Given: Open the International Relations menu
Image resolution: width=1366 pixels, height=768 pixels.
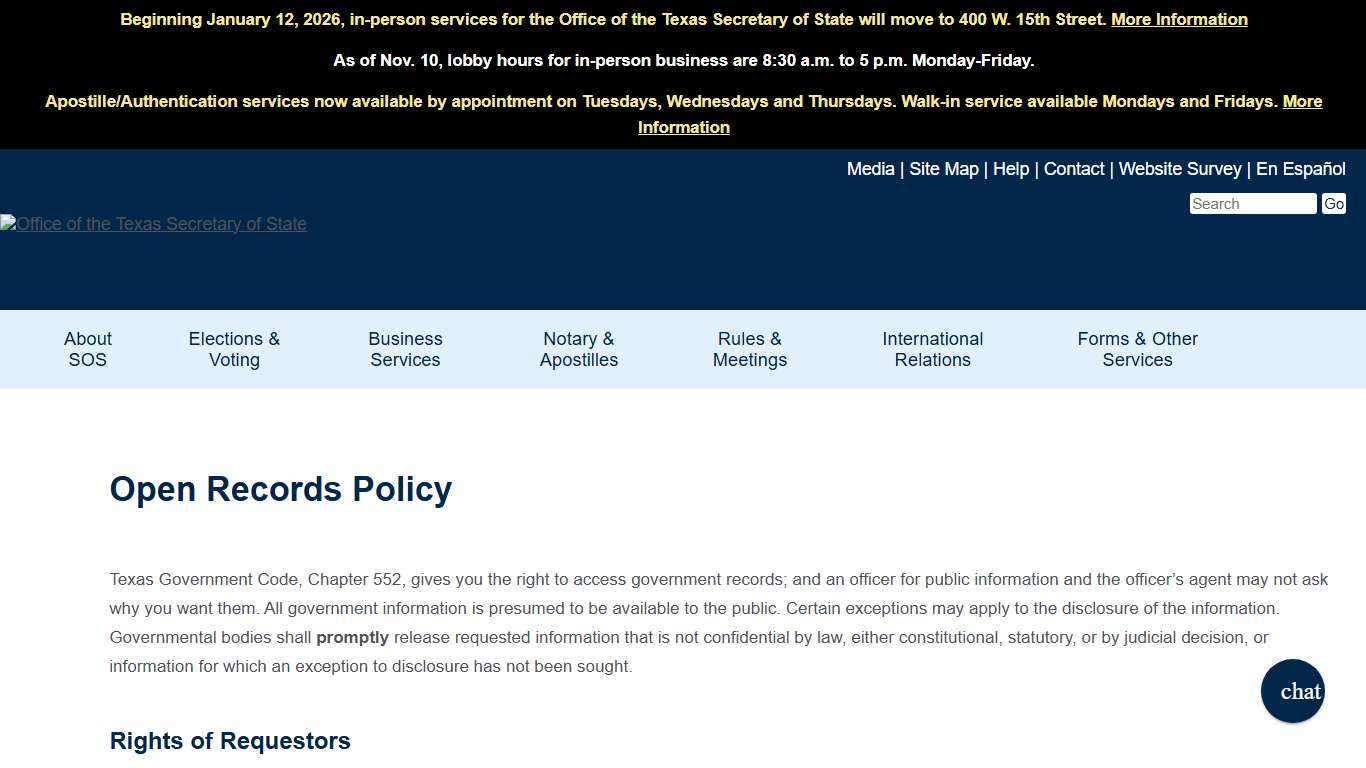Looking at the screenshot, I should tap(932, 349).
